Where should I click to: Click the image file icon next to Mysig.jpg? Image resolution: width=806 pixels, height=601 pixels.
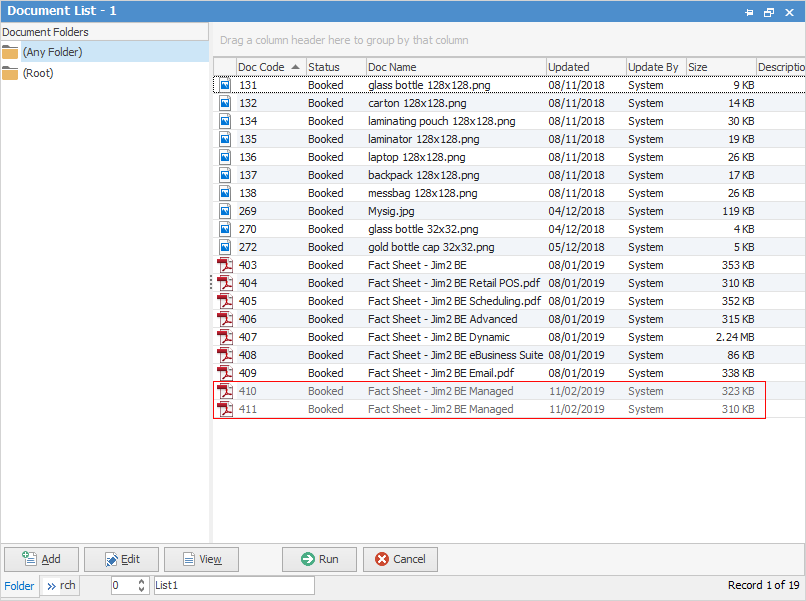click(224, 211)
